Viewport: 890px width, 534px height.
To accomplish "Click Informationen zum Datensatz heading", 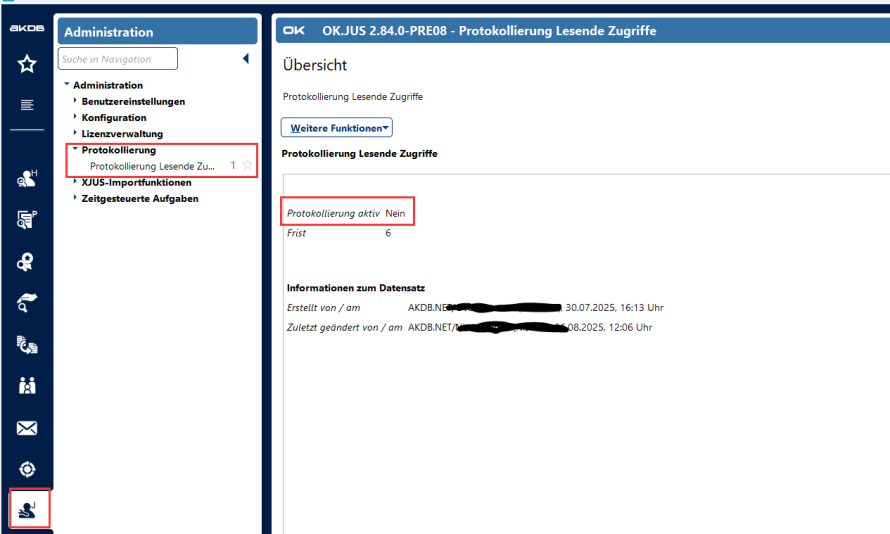I will (x=356, y=288).
